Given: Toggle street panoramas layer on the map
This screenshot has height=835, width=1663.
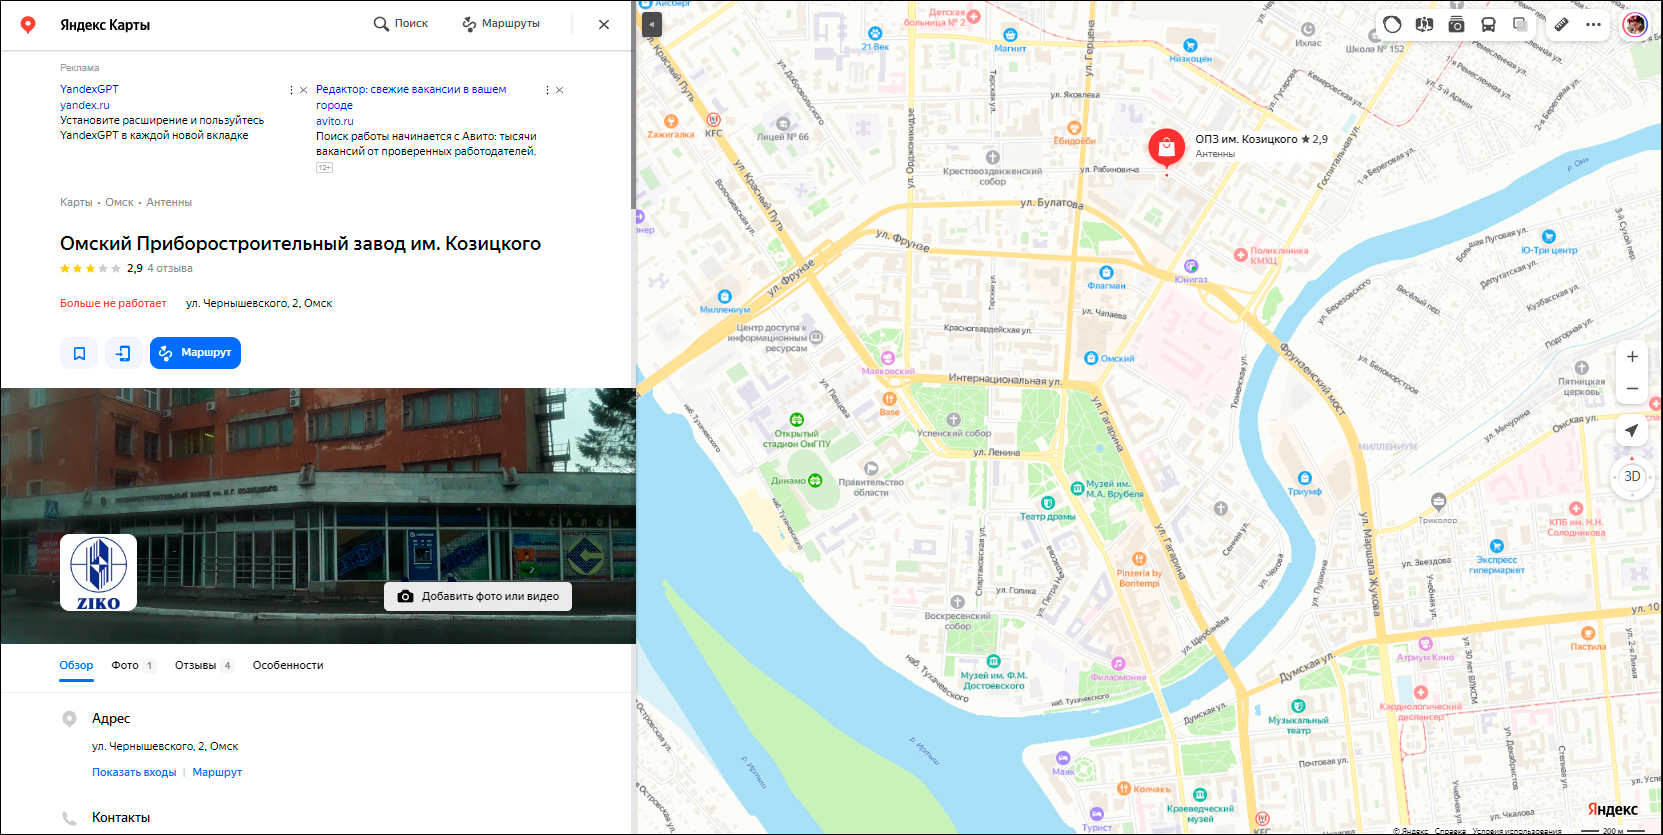Looking at the screenshot, I should coord(1424,24).
